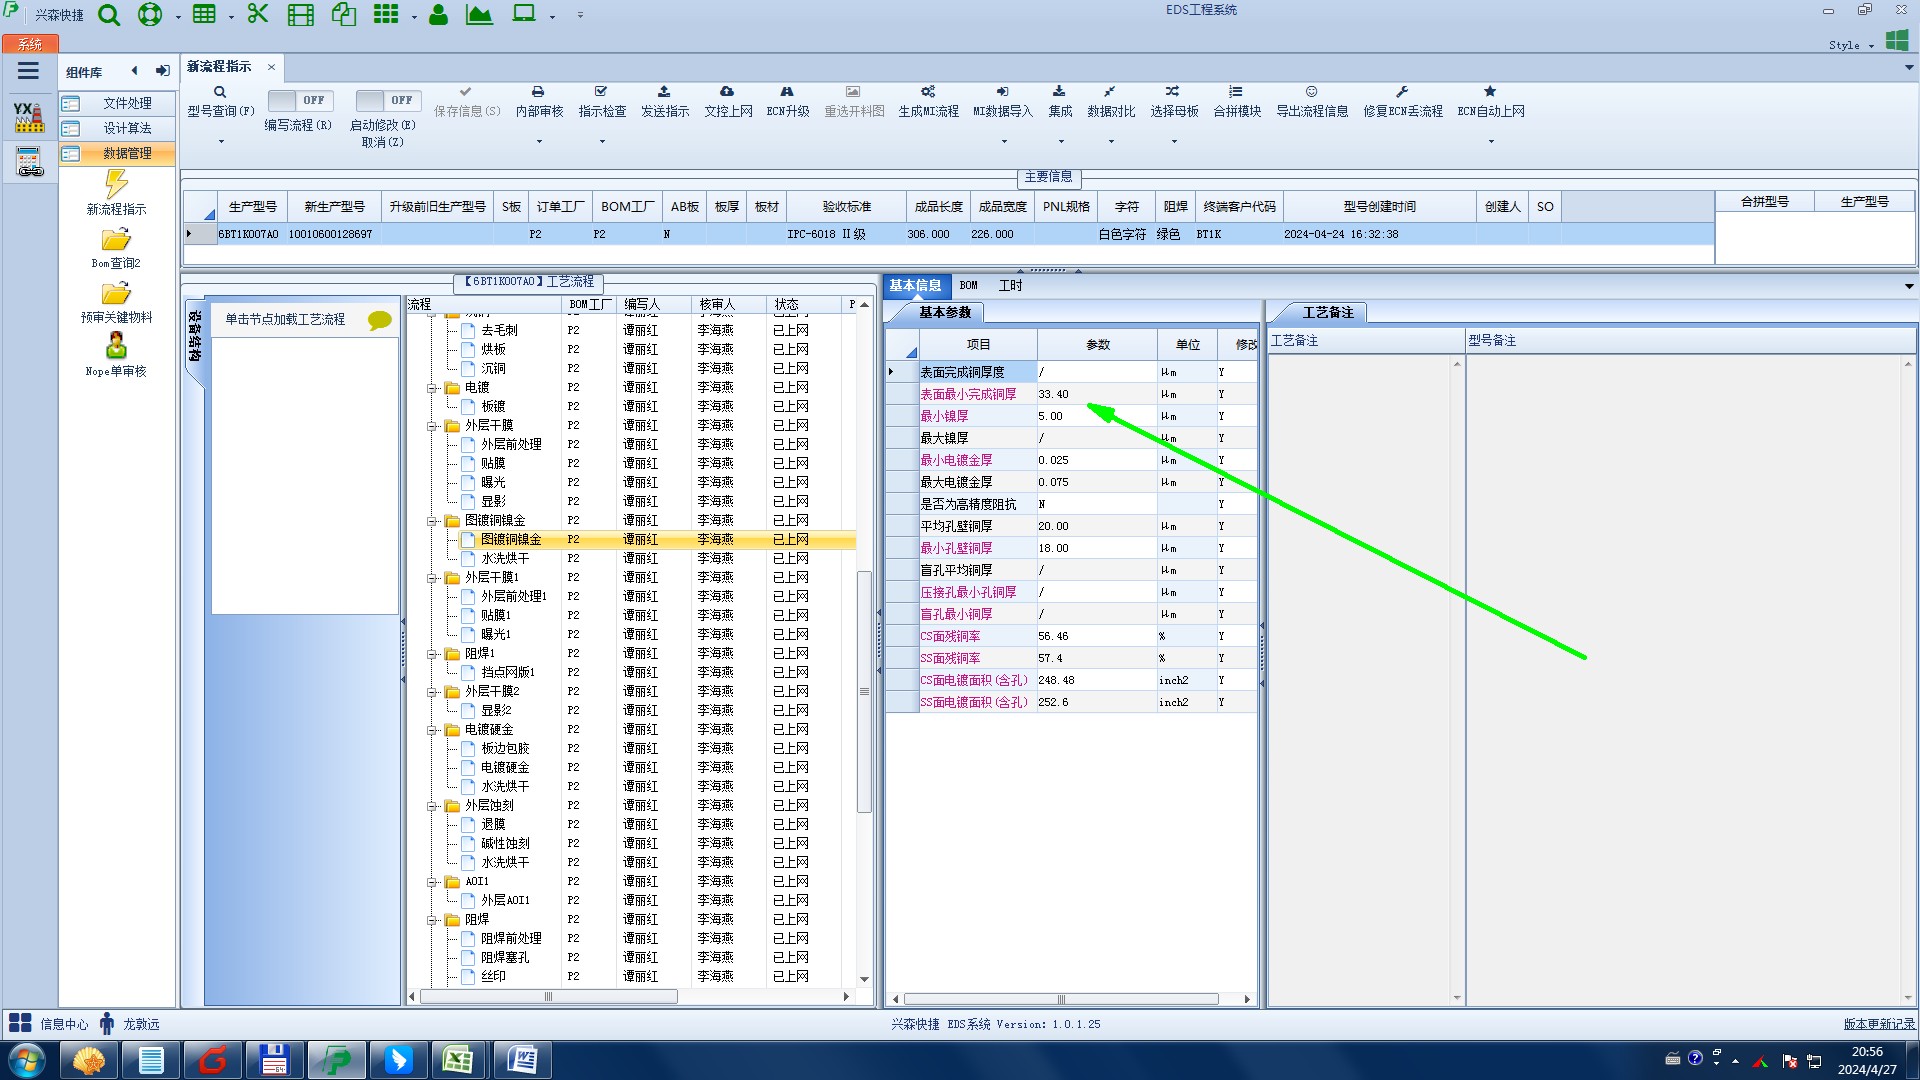
Task: Toggle the 编写流程 OFF switch
Action: 298,101
